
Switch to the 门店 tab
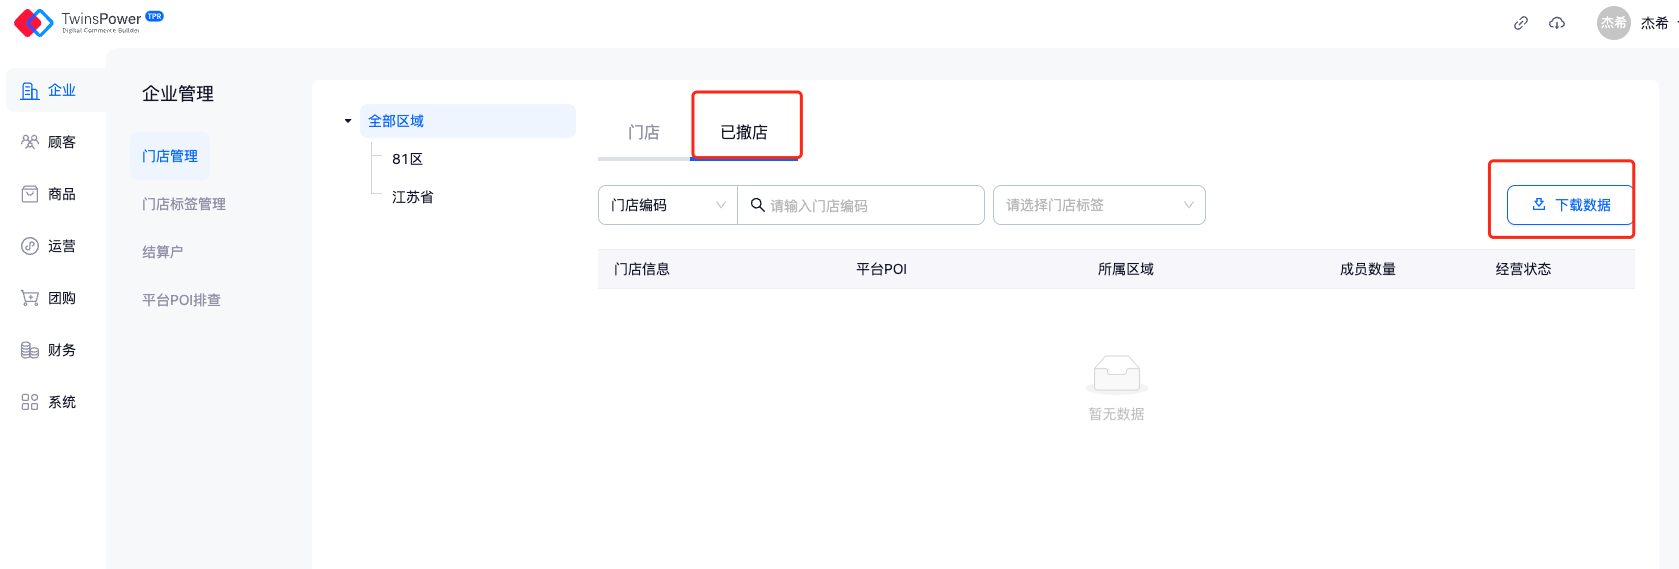643,132
